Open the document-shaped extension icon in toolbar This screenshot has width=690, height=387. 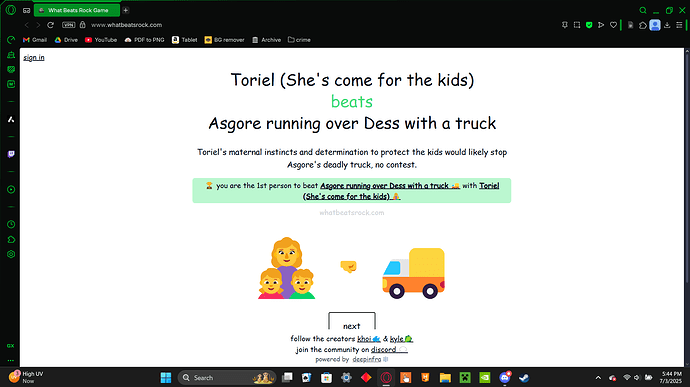point(630,25)
